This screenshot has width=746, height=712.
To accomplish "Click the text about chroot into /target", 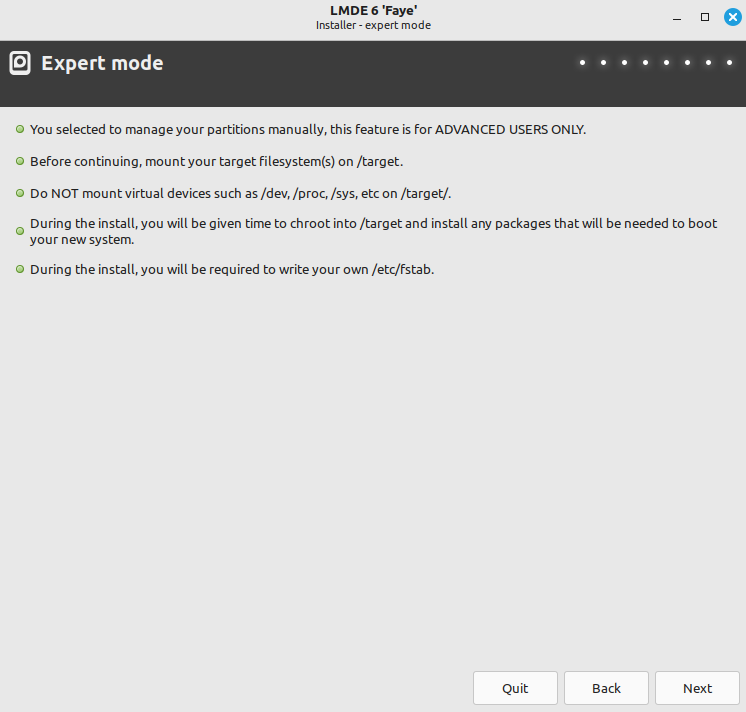I will [x=373, y=231].
